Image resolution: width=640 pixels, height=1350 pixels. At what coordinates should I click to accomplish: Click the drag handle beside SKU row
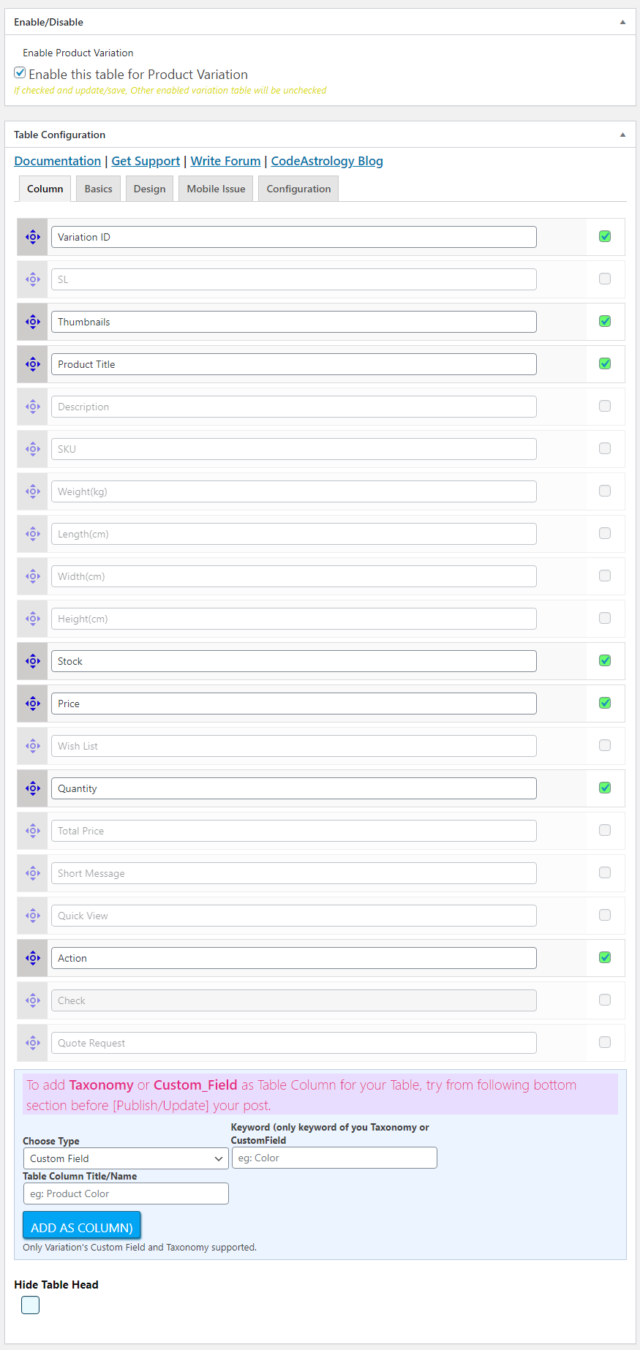(x=32, y=449)
